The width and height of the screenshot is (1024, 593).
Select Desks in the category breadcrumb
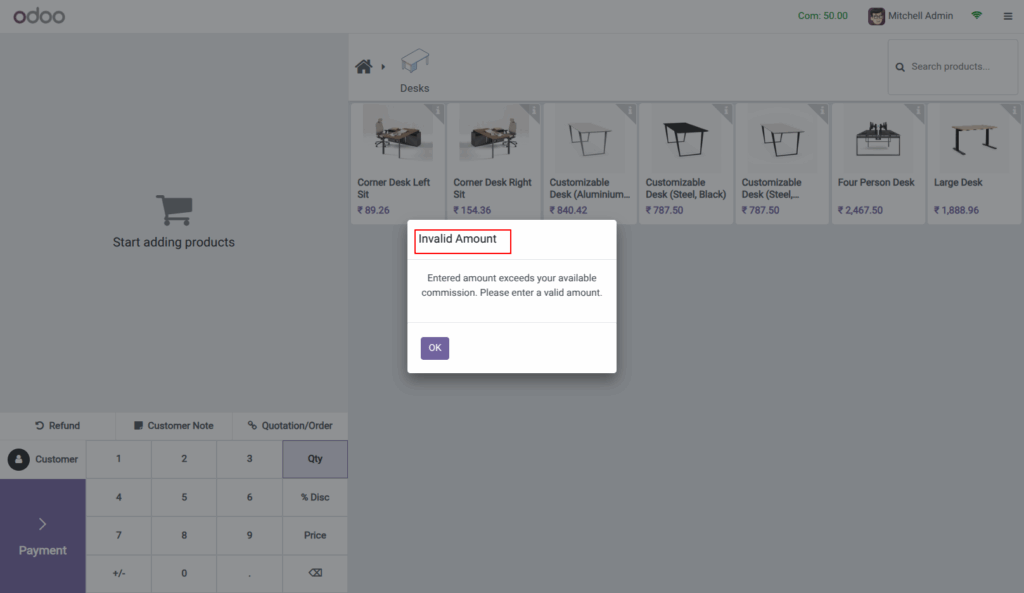coord(414,68)
